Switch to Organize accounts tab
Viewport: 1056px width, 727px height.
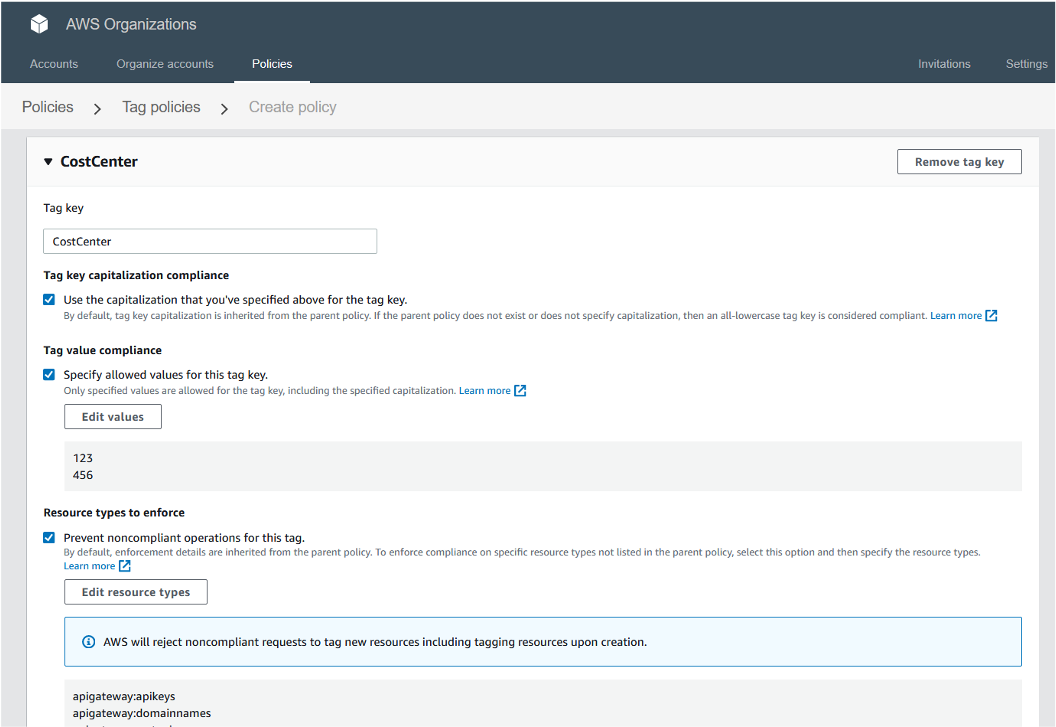click(x=165, y=64)
